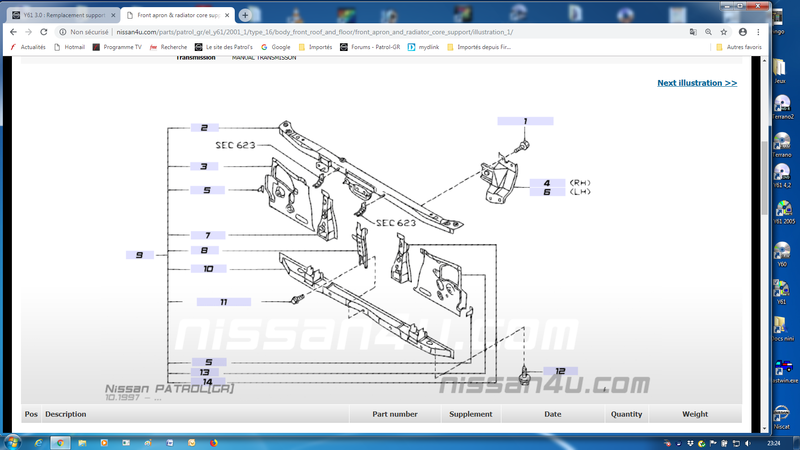Click the Quantity column header
This screenshot has height=450, width=800.
627,414
